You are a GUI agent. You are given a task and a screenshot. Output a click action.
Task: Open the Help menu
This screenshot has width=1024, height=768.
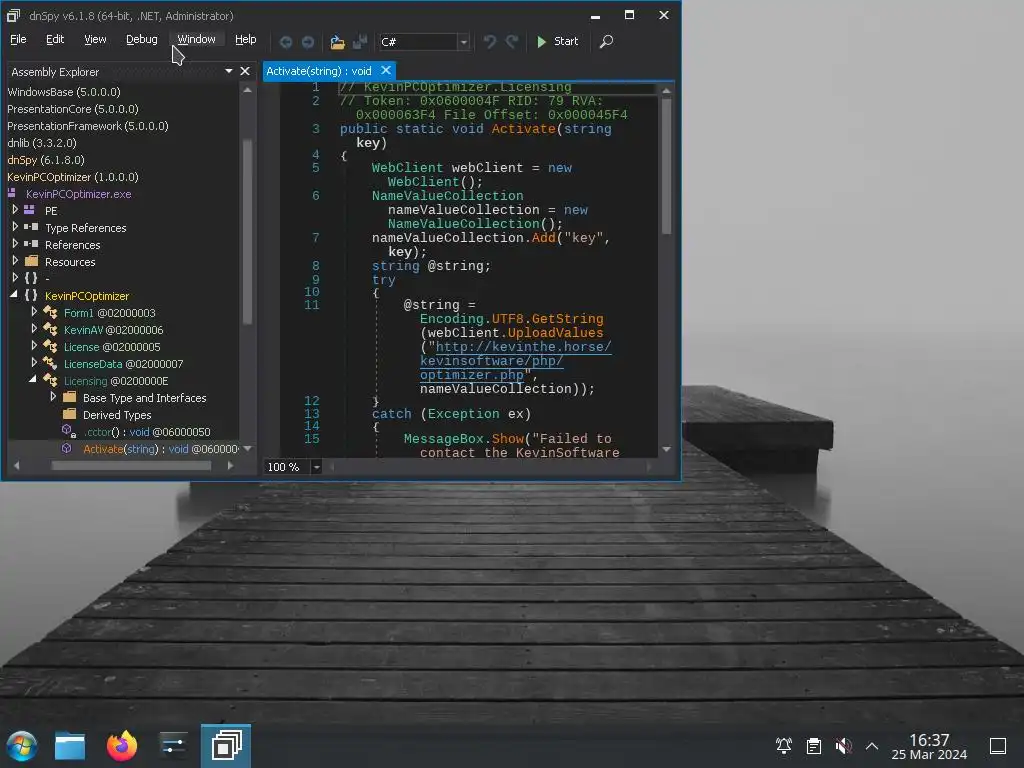pos(246,39)
